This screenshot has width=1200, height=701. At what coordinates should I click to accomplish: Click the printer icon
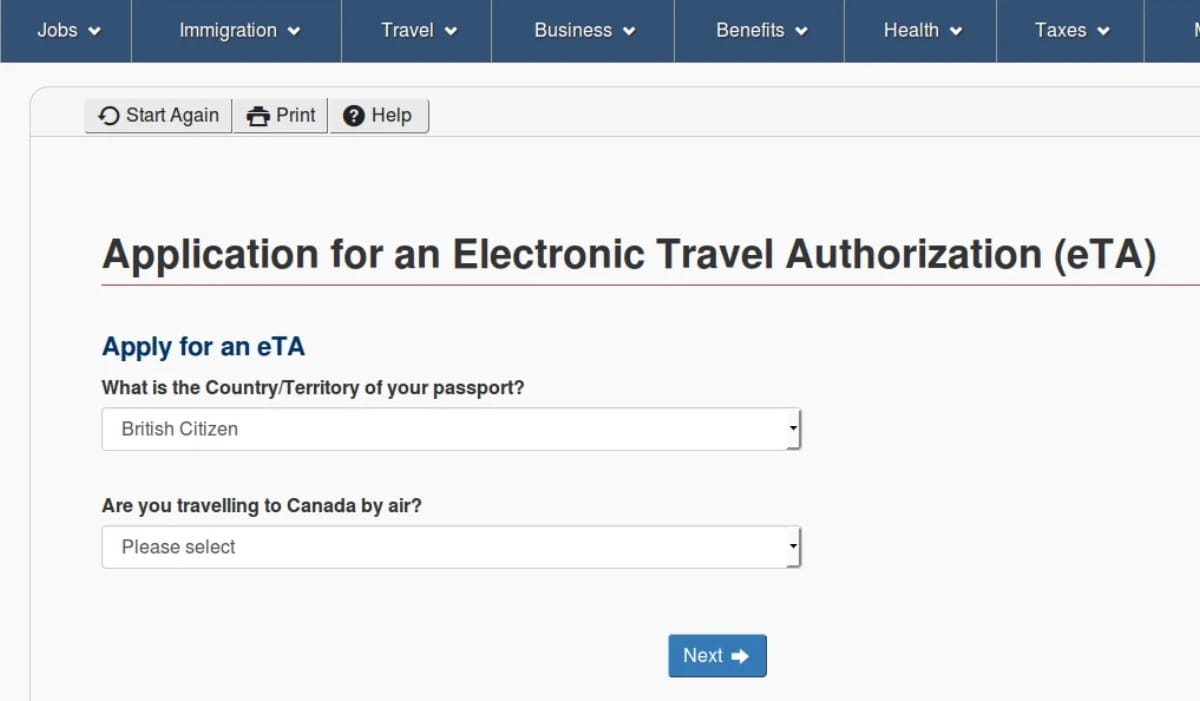(258, 116)
